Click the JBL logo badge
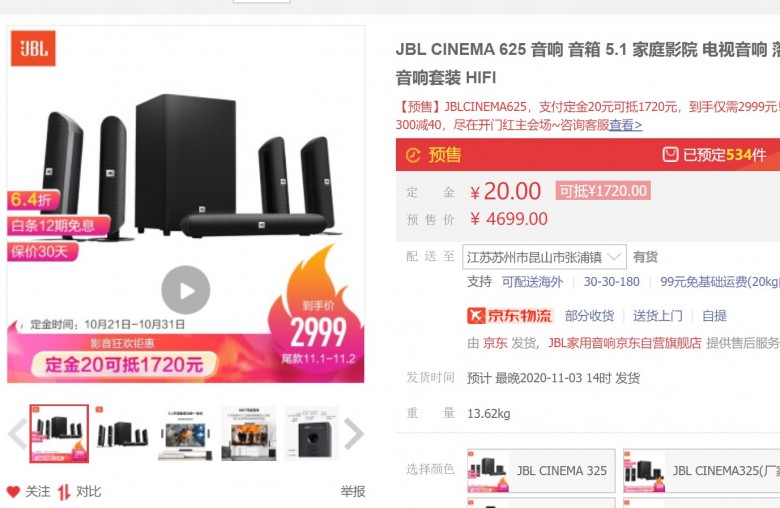This screenshot has height=508, width=780. pos(33,48)
